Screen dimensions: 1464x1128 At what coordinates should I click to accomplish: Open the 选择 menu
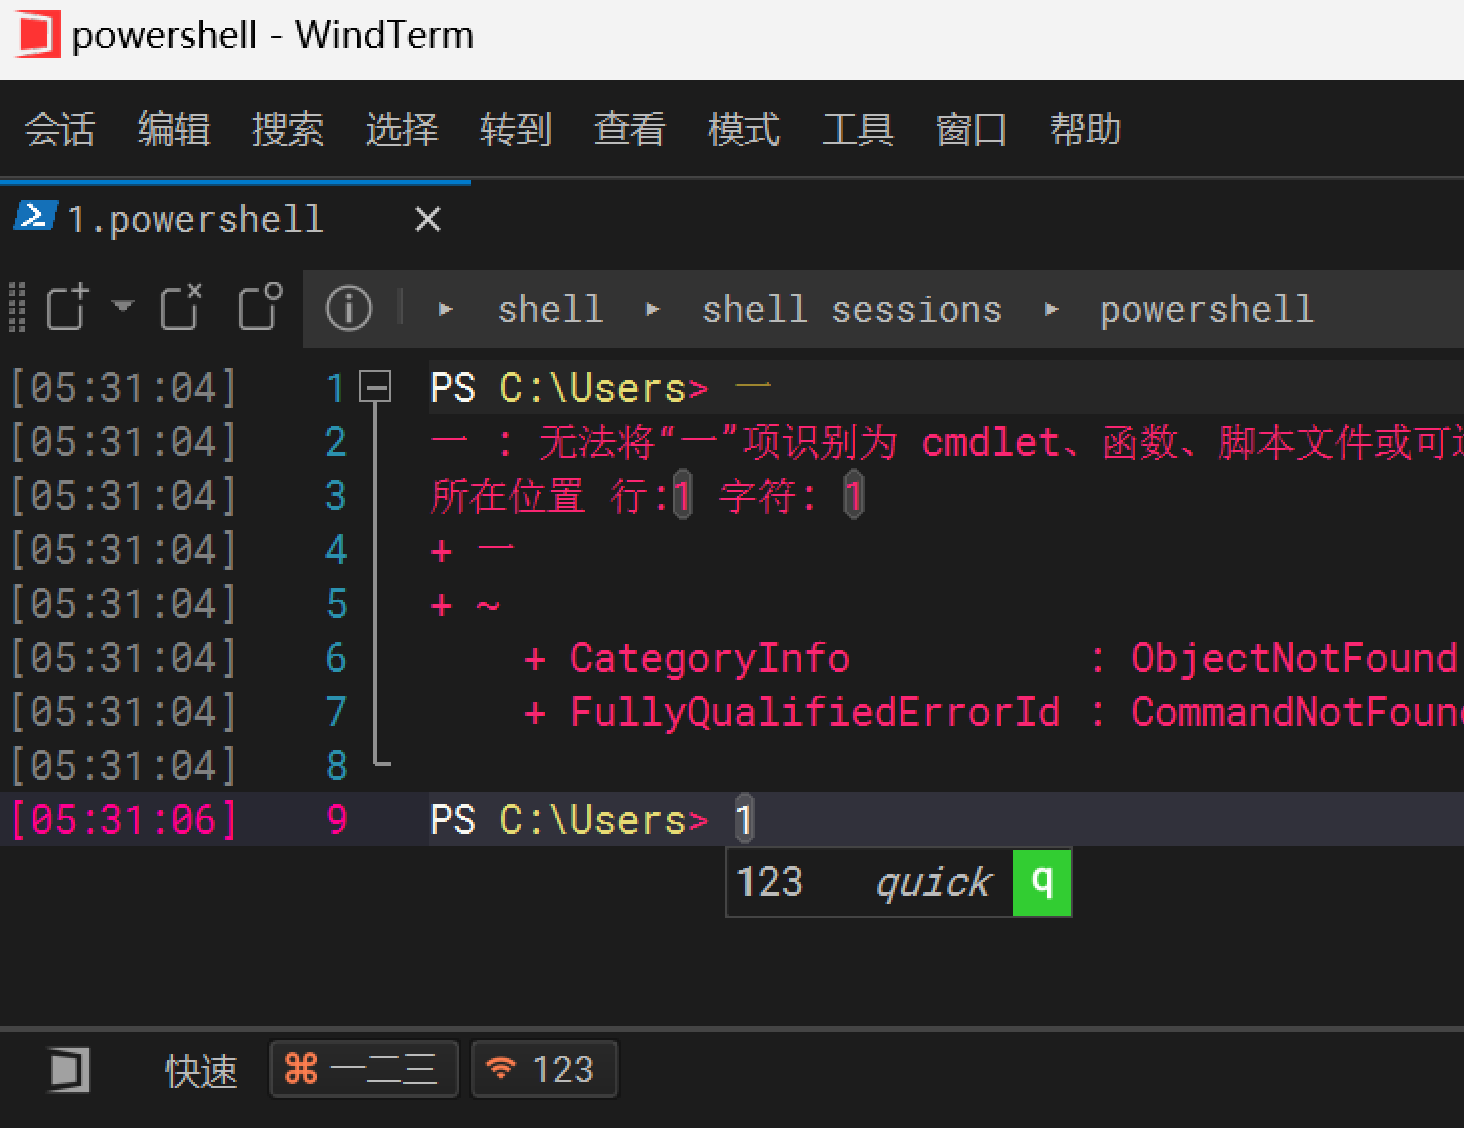pyautogui.click(x=402, y=130)
